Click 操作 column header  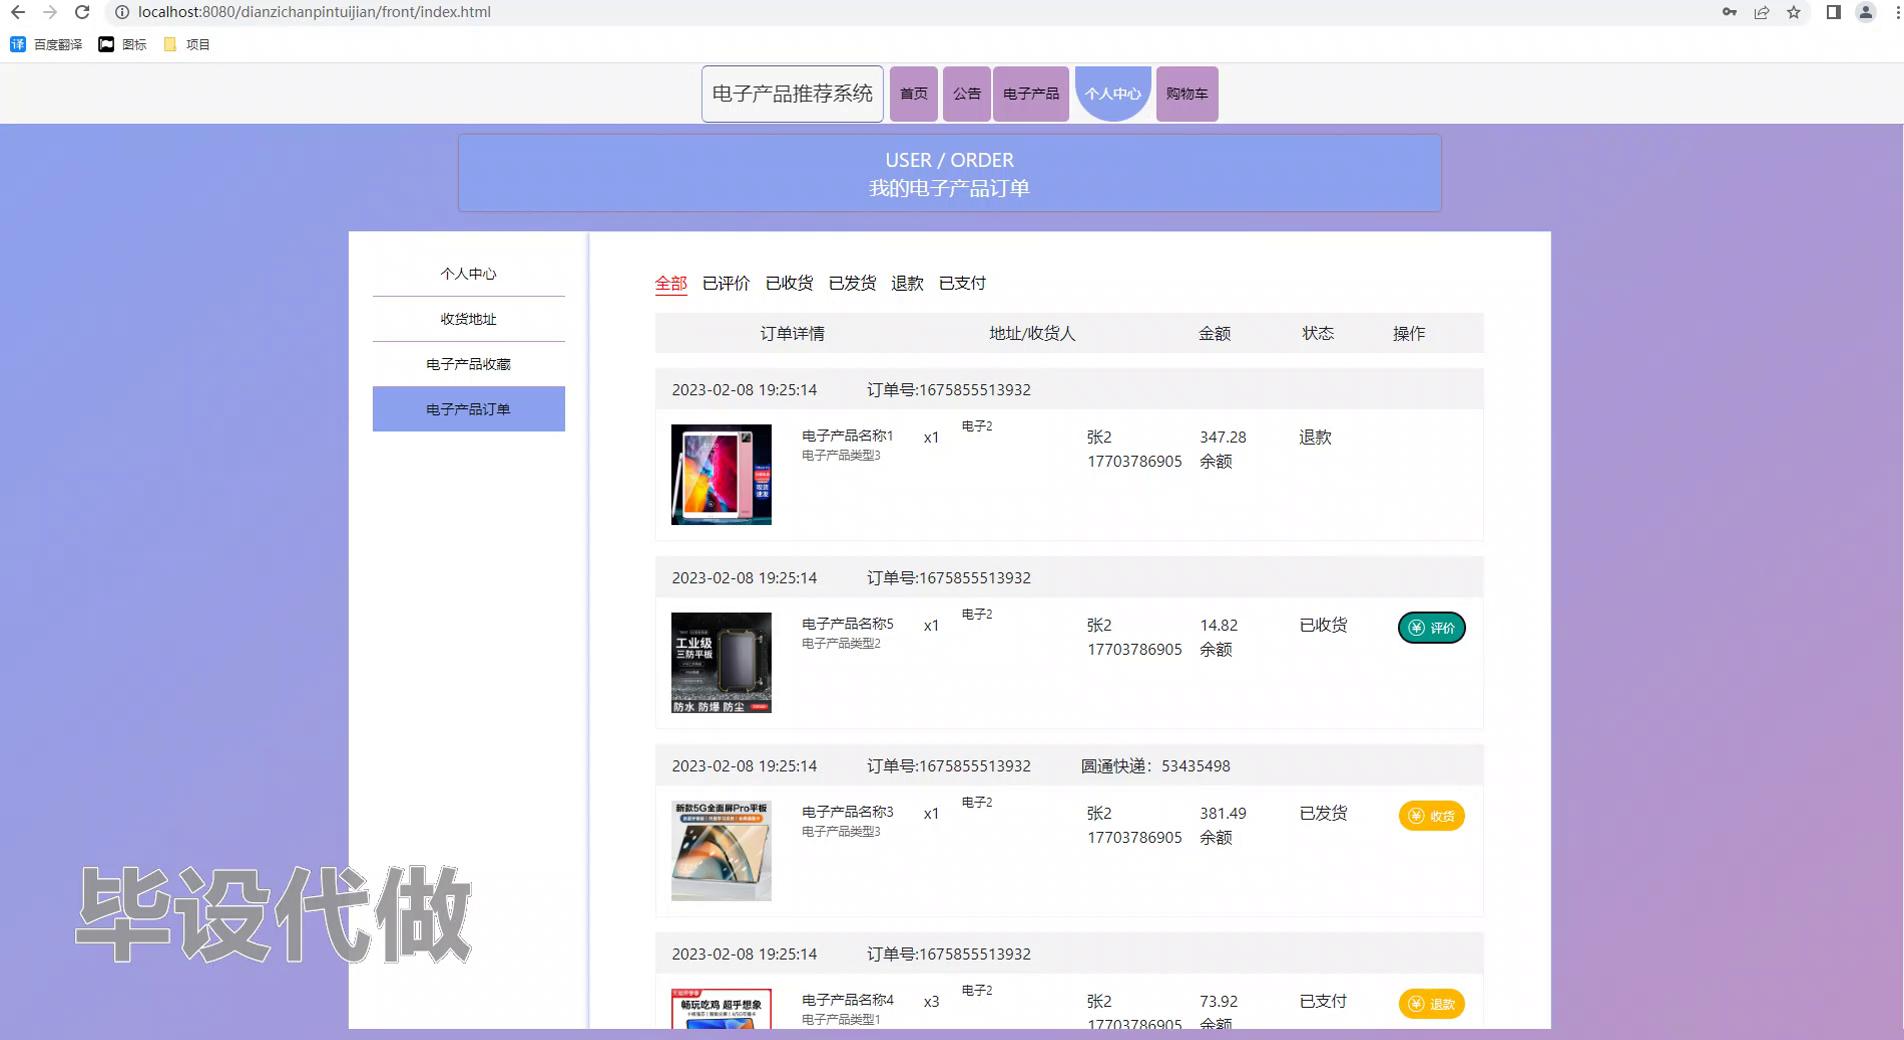pyautogui.click(x=1409, y=334)
